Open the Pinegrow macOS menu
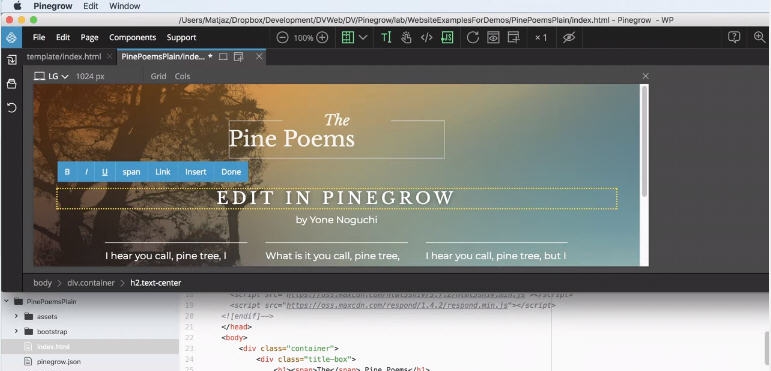Viewport: 771px width, 371px height. pos(54,6)
